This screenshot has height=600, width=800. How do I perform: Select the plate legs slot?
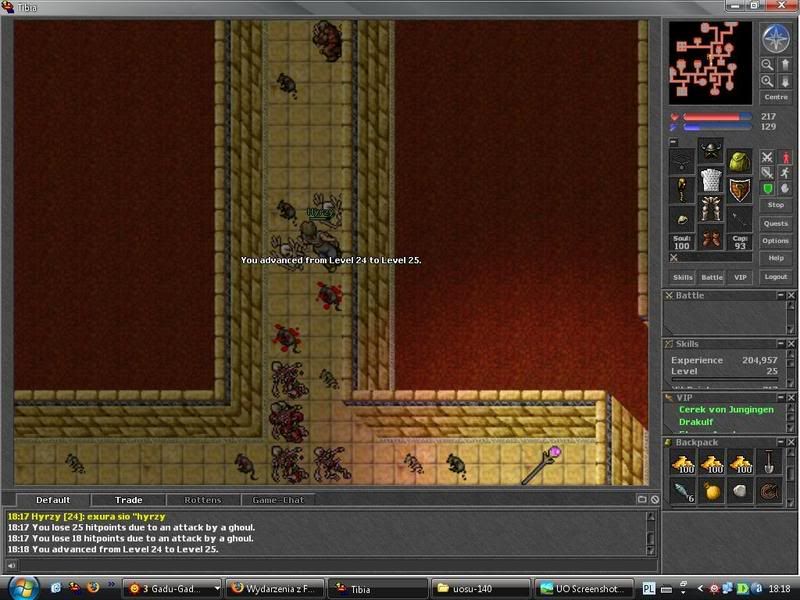pyautogui.click(x=710, y=209)
